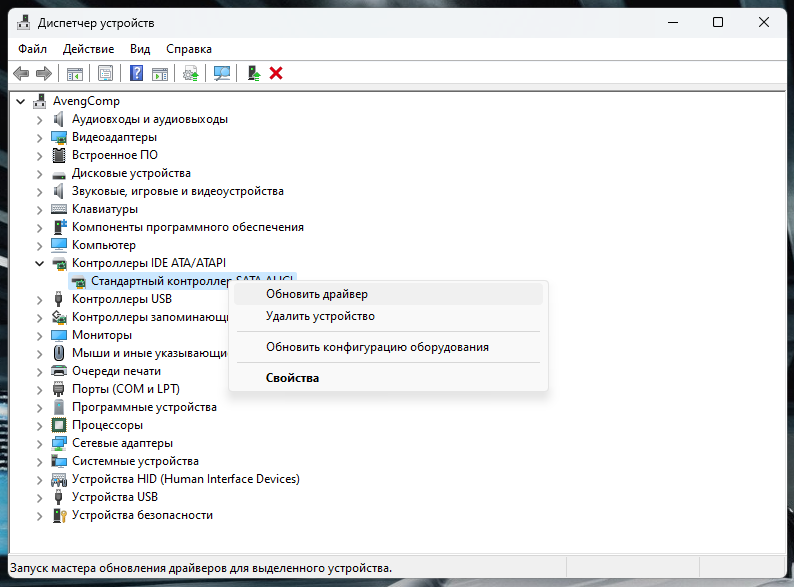Image resolution: width=794 pixels, height=587 pixels.
Task: Choose Обновить конфигурацию оборудования
Action: [x=388, y=347]
